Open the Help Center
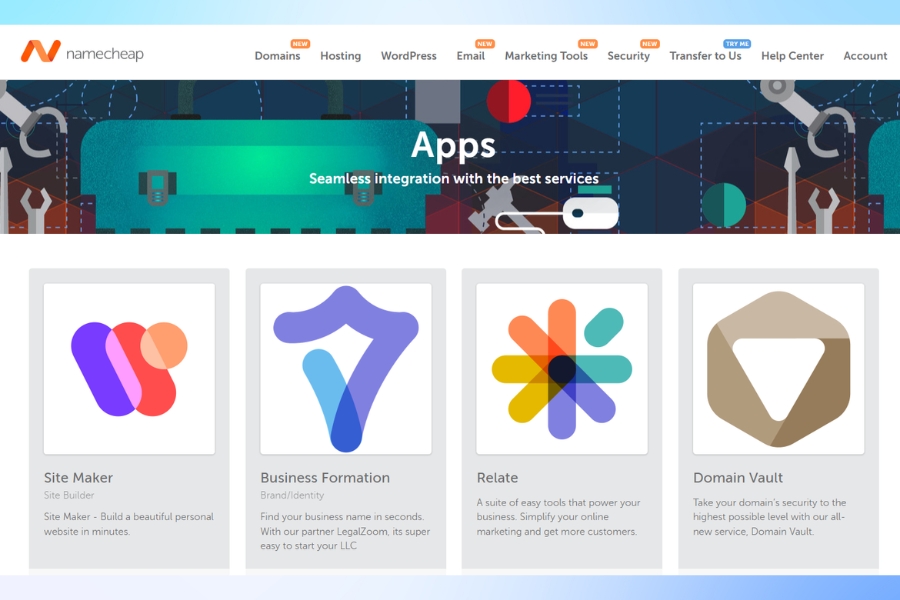 [792, 56]
